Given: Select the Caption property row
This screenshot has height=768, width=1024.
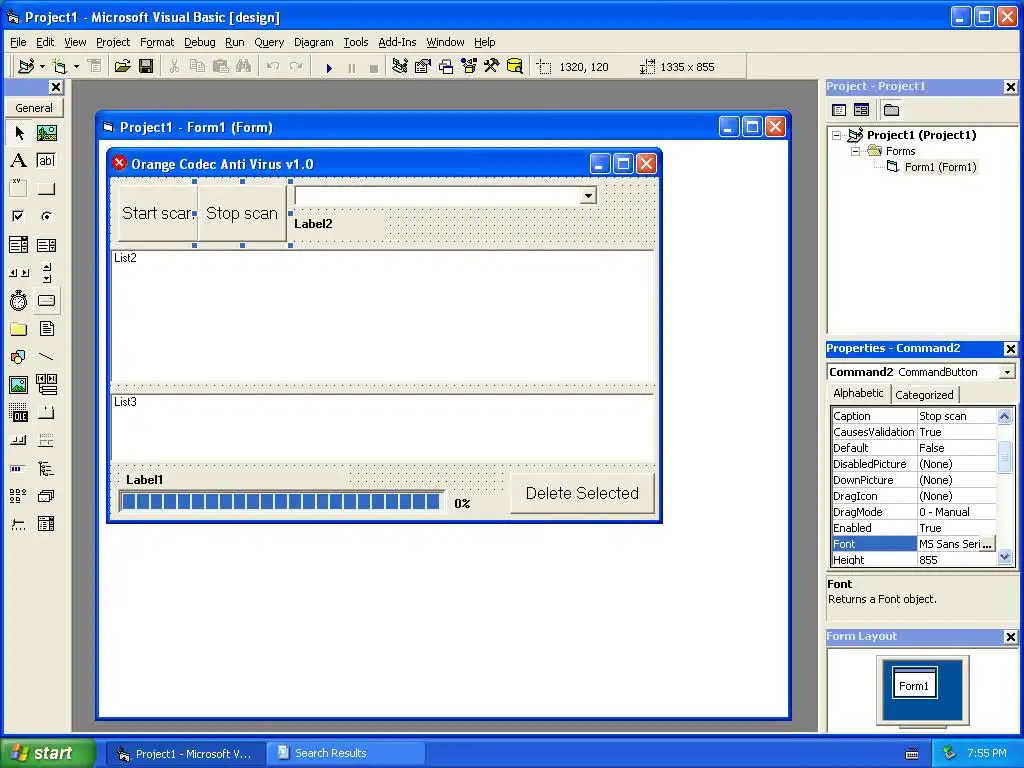Looking at the screenshot, I should point(914,416).
